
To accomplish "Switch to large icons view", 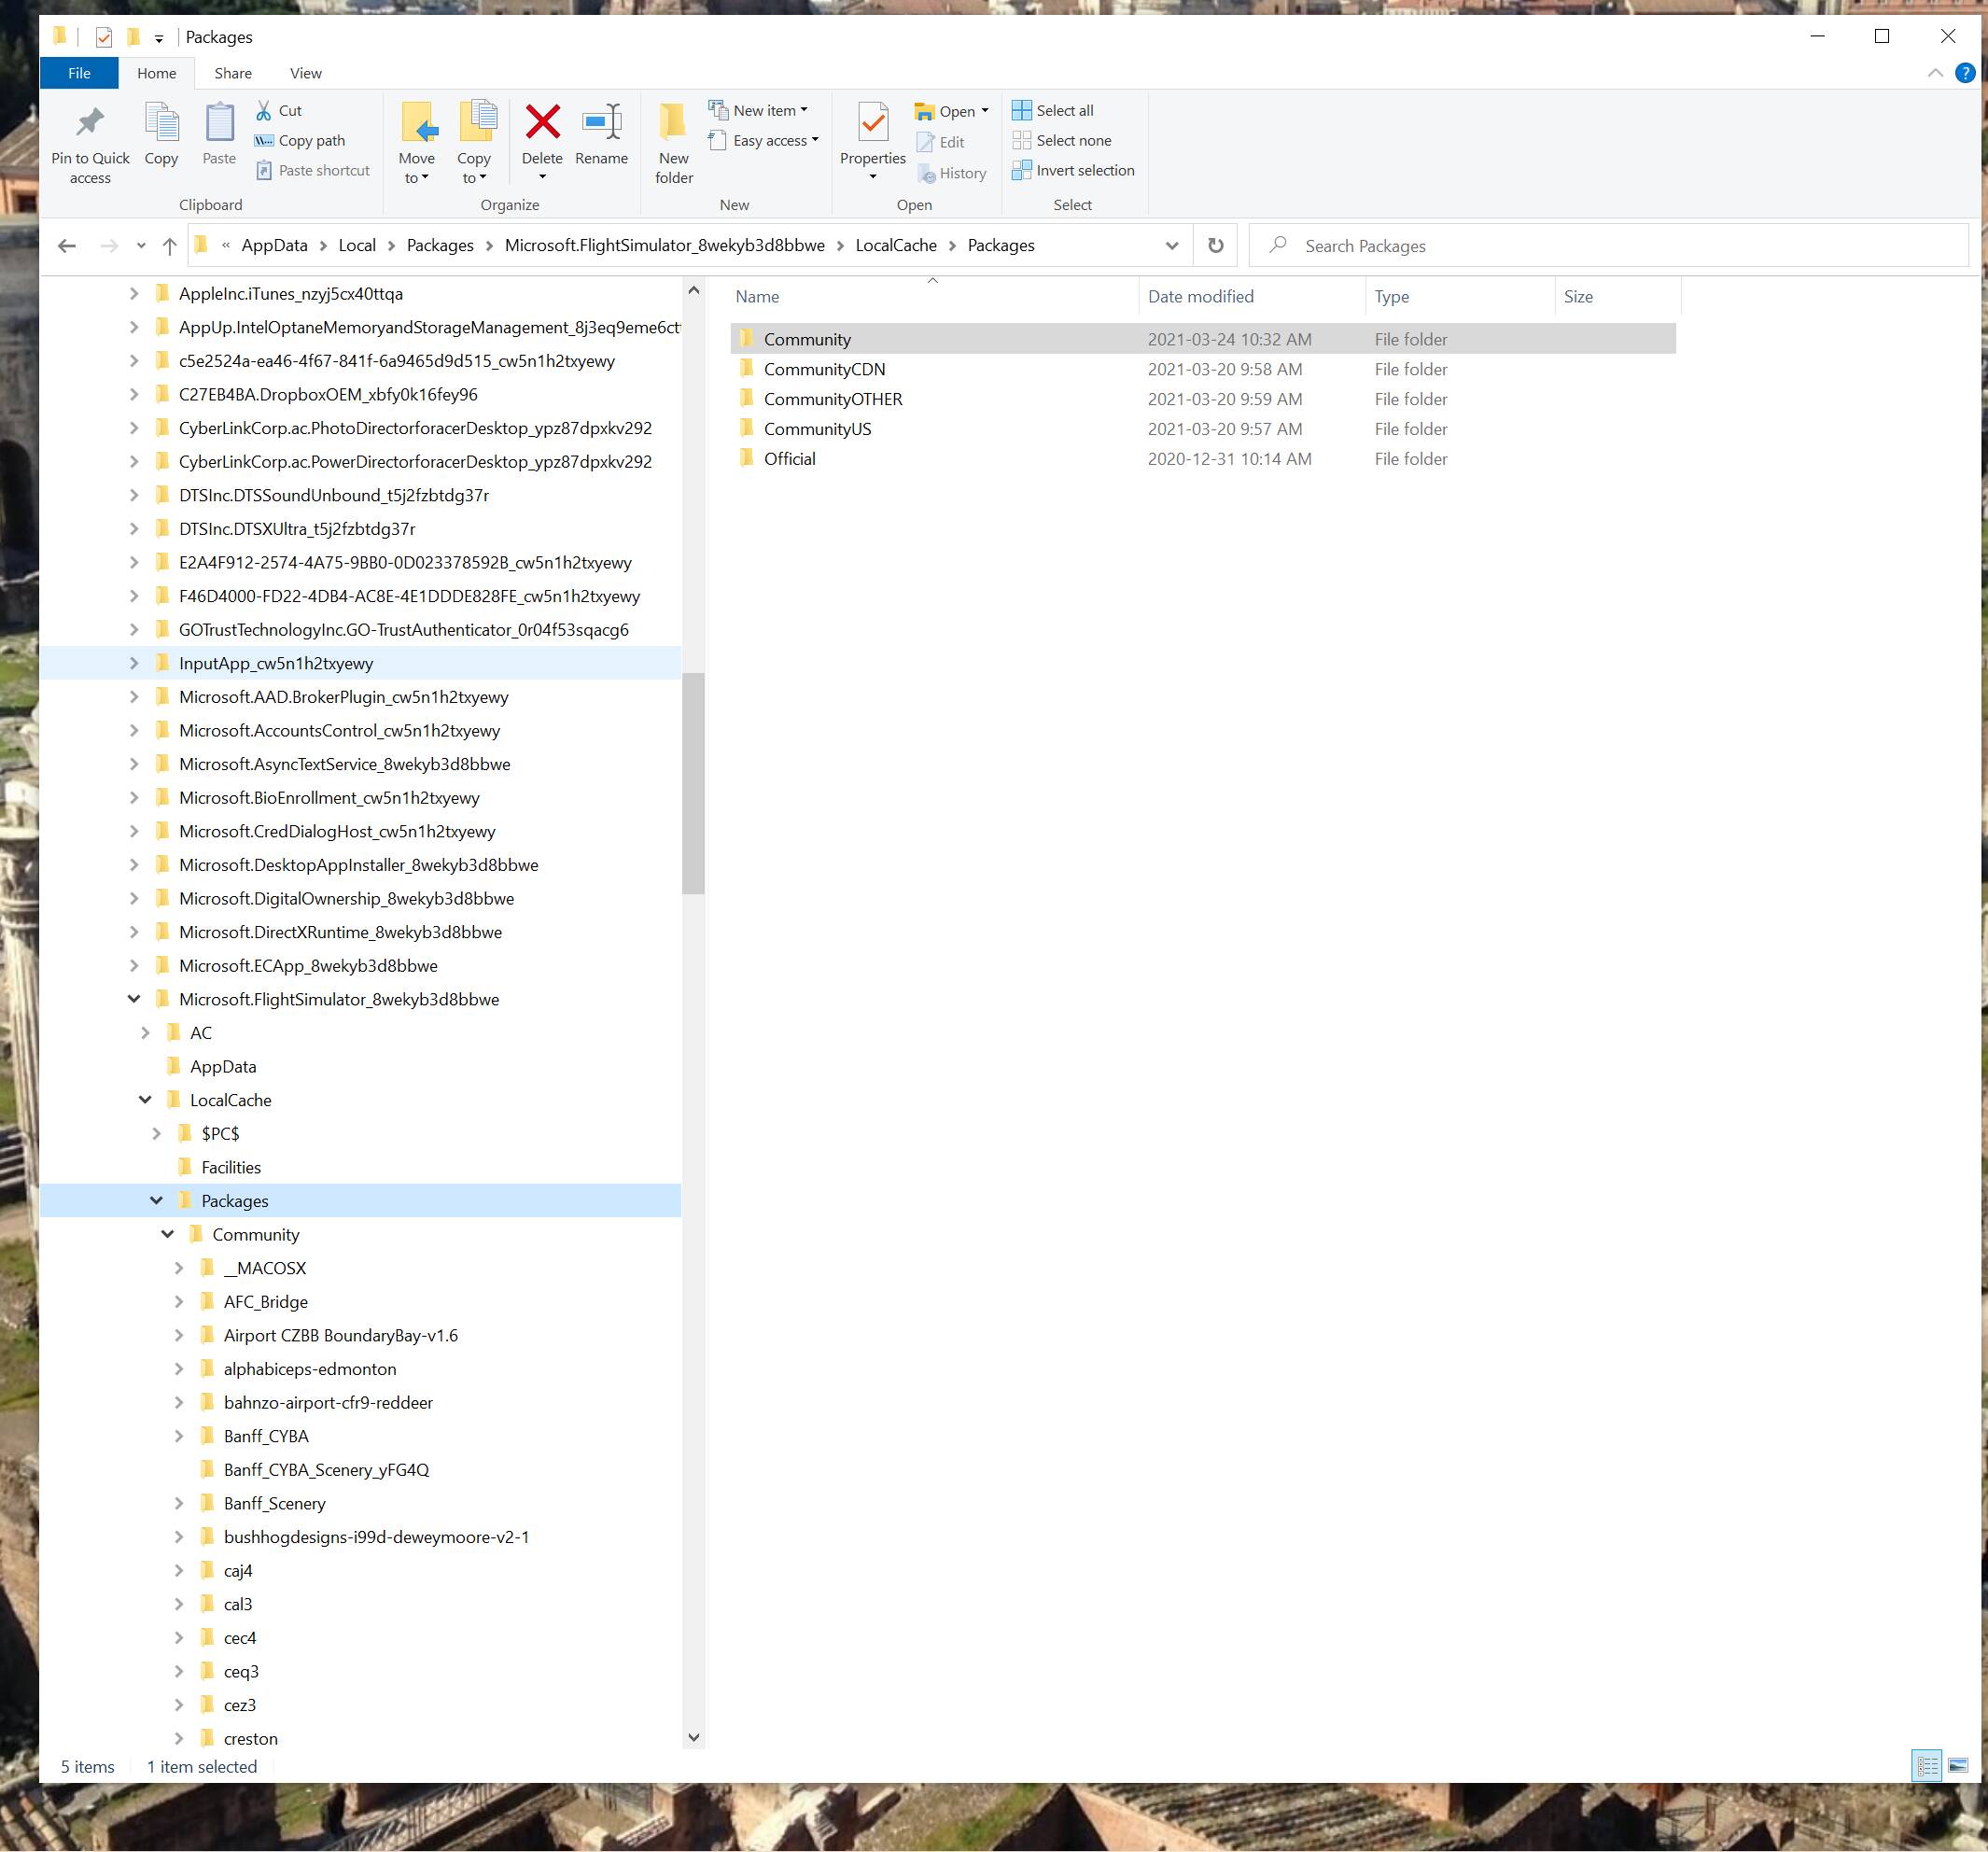I will pyautogui.click(x=1957, y=1766).
